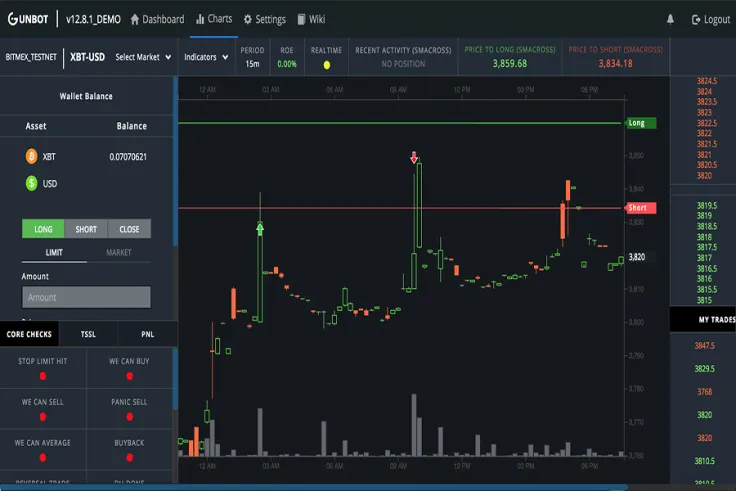This screenshot has height=491, width=736.
Task: Switch order type to MARKET
Action: click(118, 253)
